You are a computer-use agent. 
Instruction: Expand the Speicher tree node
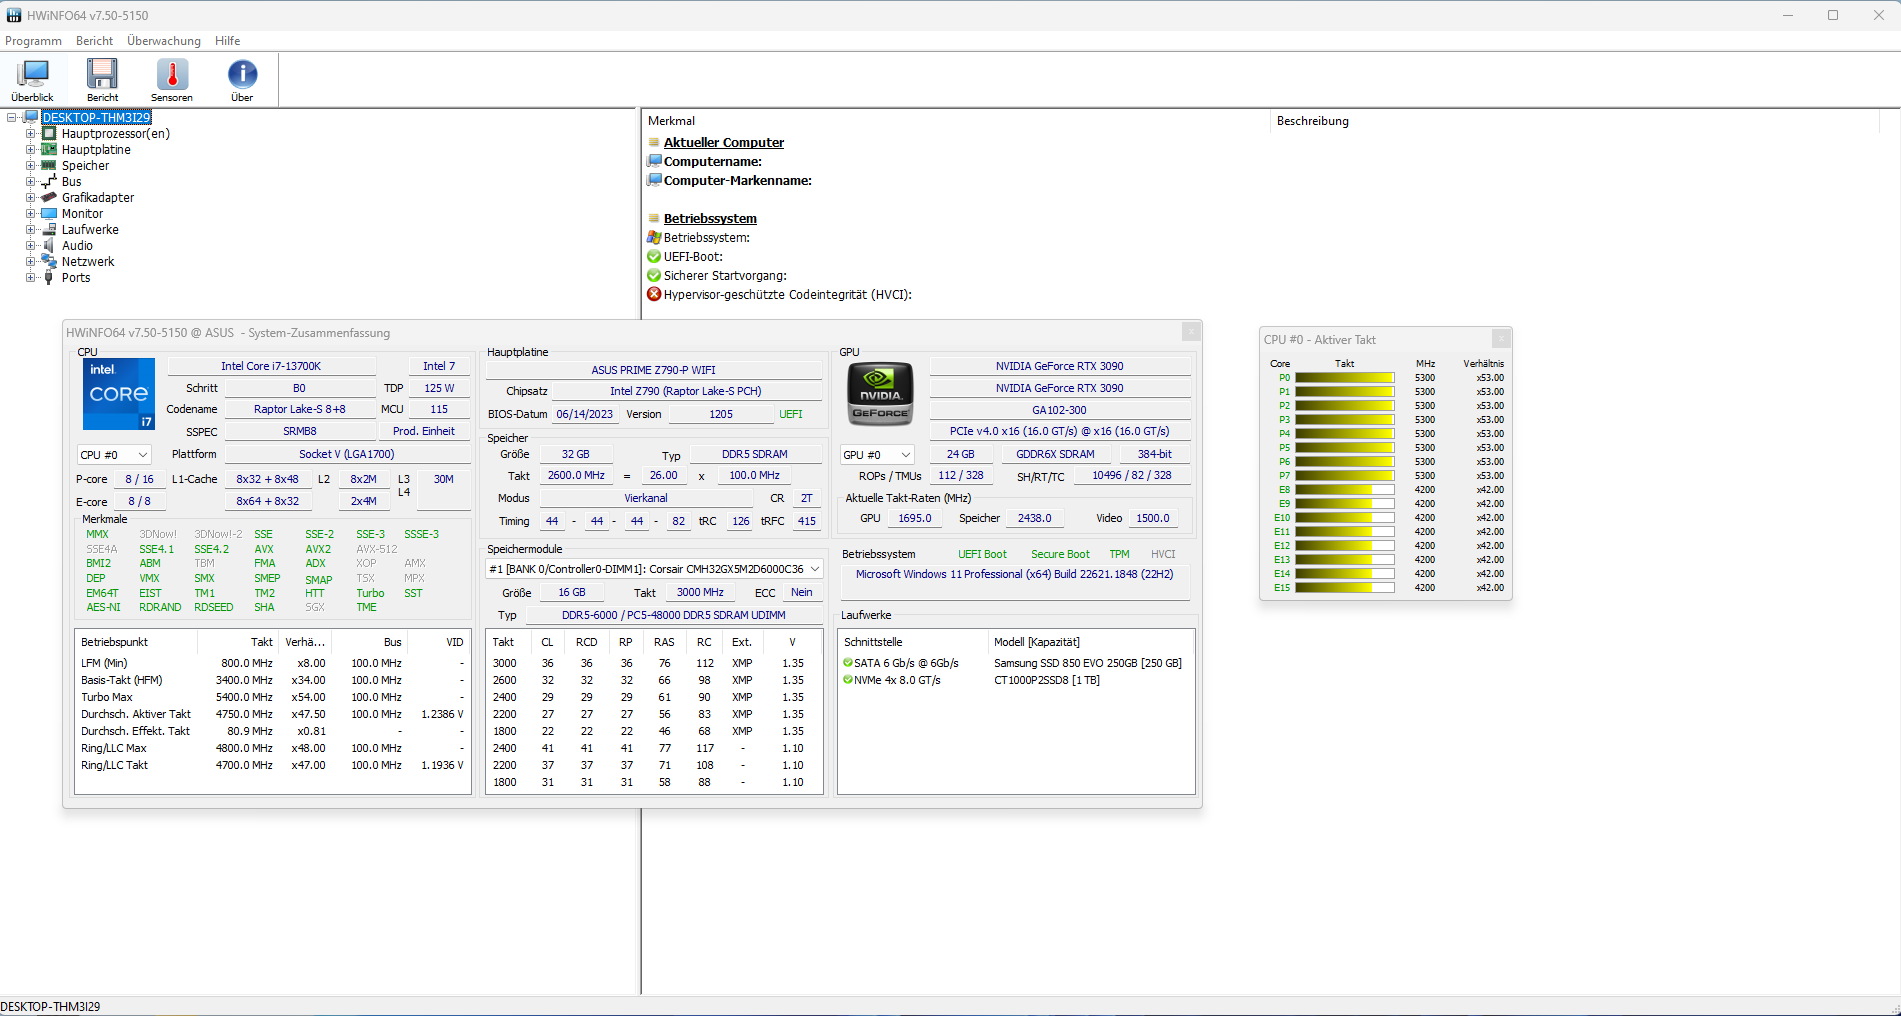coord(30,166)
